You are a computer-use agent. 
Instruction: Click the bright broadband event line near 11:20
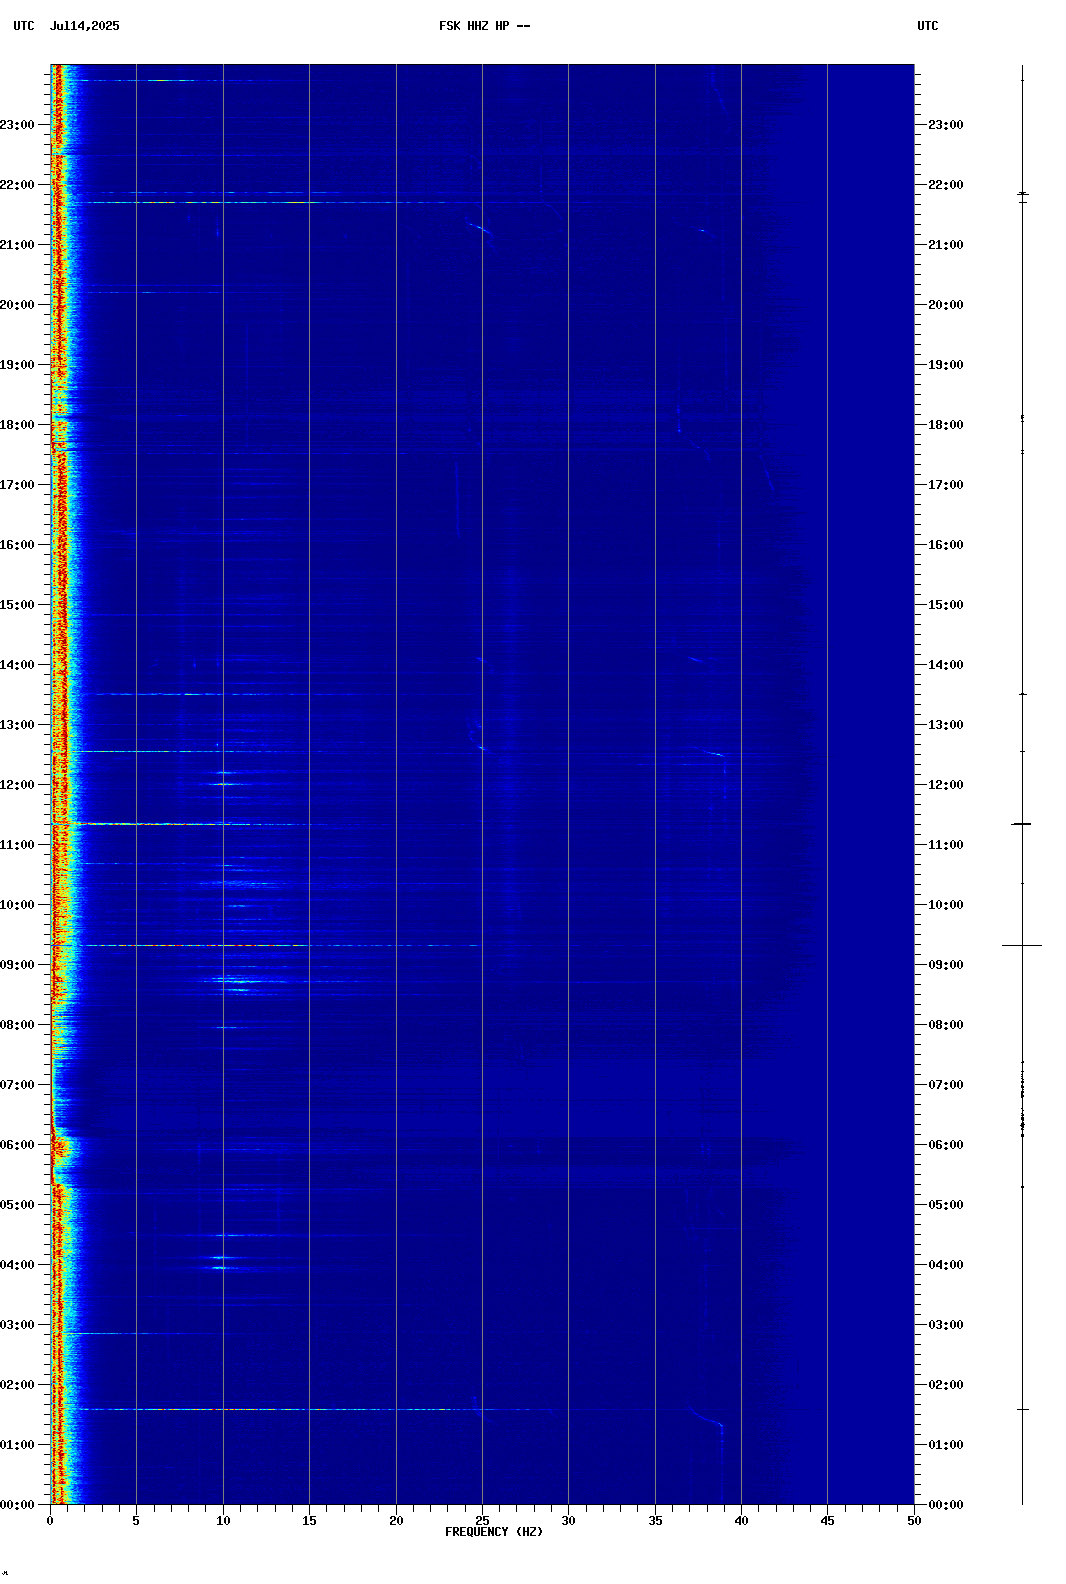click(190, 824)
